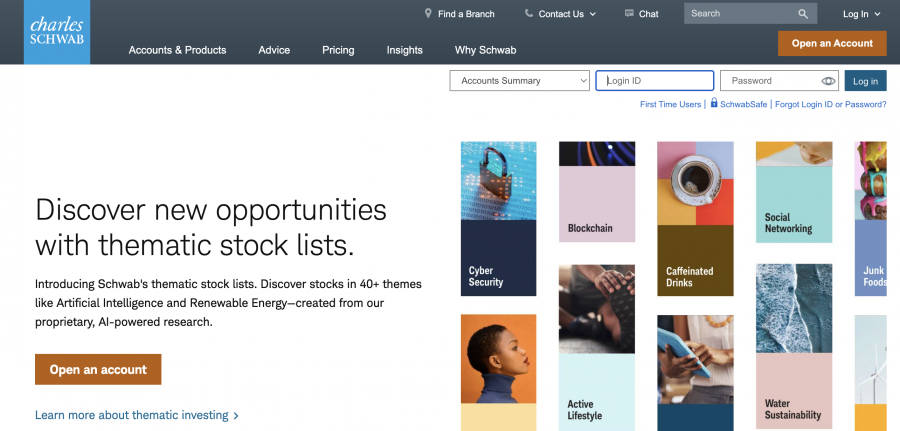This screenshot has width=900, height=431.
Task: Click the SchwabSafe lock icon
Action: coord(714,103)
